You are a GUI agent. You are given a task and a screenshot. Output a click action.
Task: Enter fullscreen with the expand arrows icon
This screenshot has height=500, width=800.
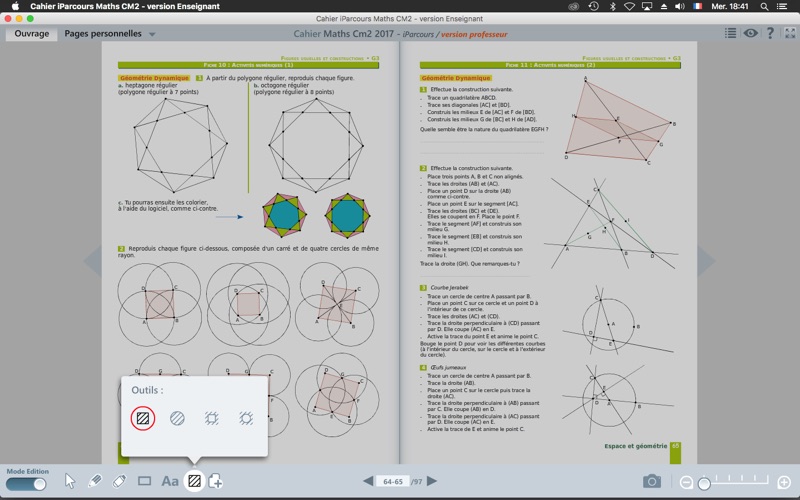790,33
